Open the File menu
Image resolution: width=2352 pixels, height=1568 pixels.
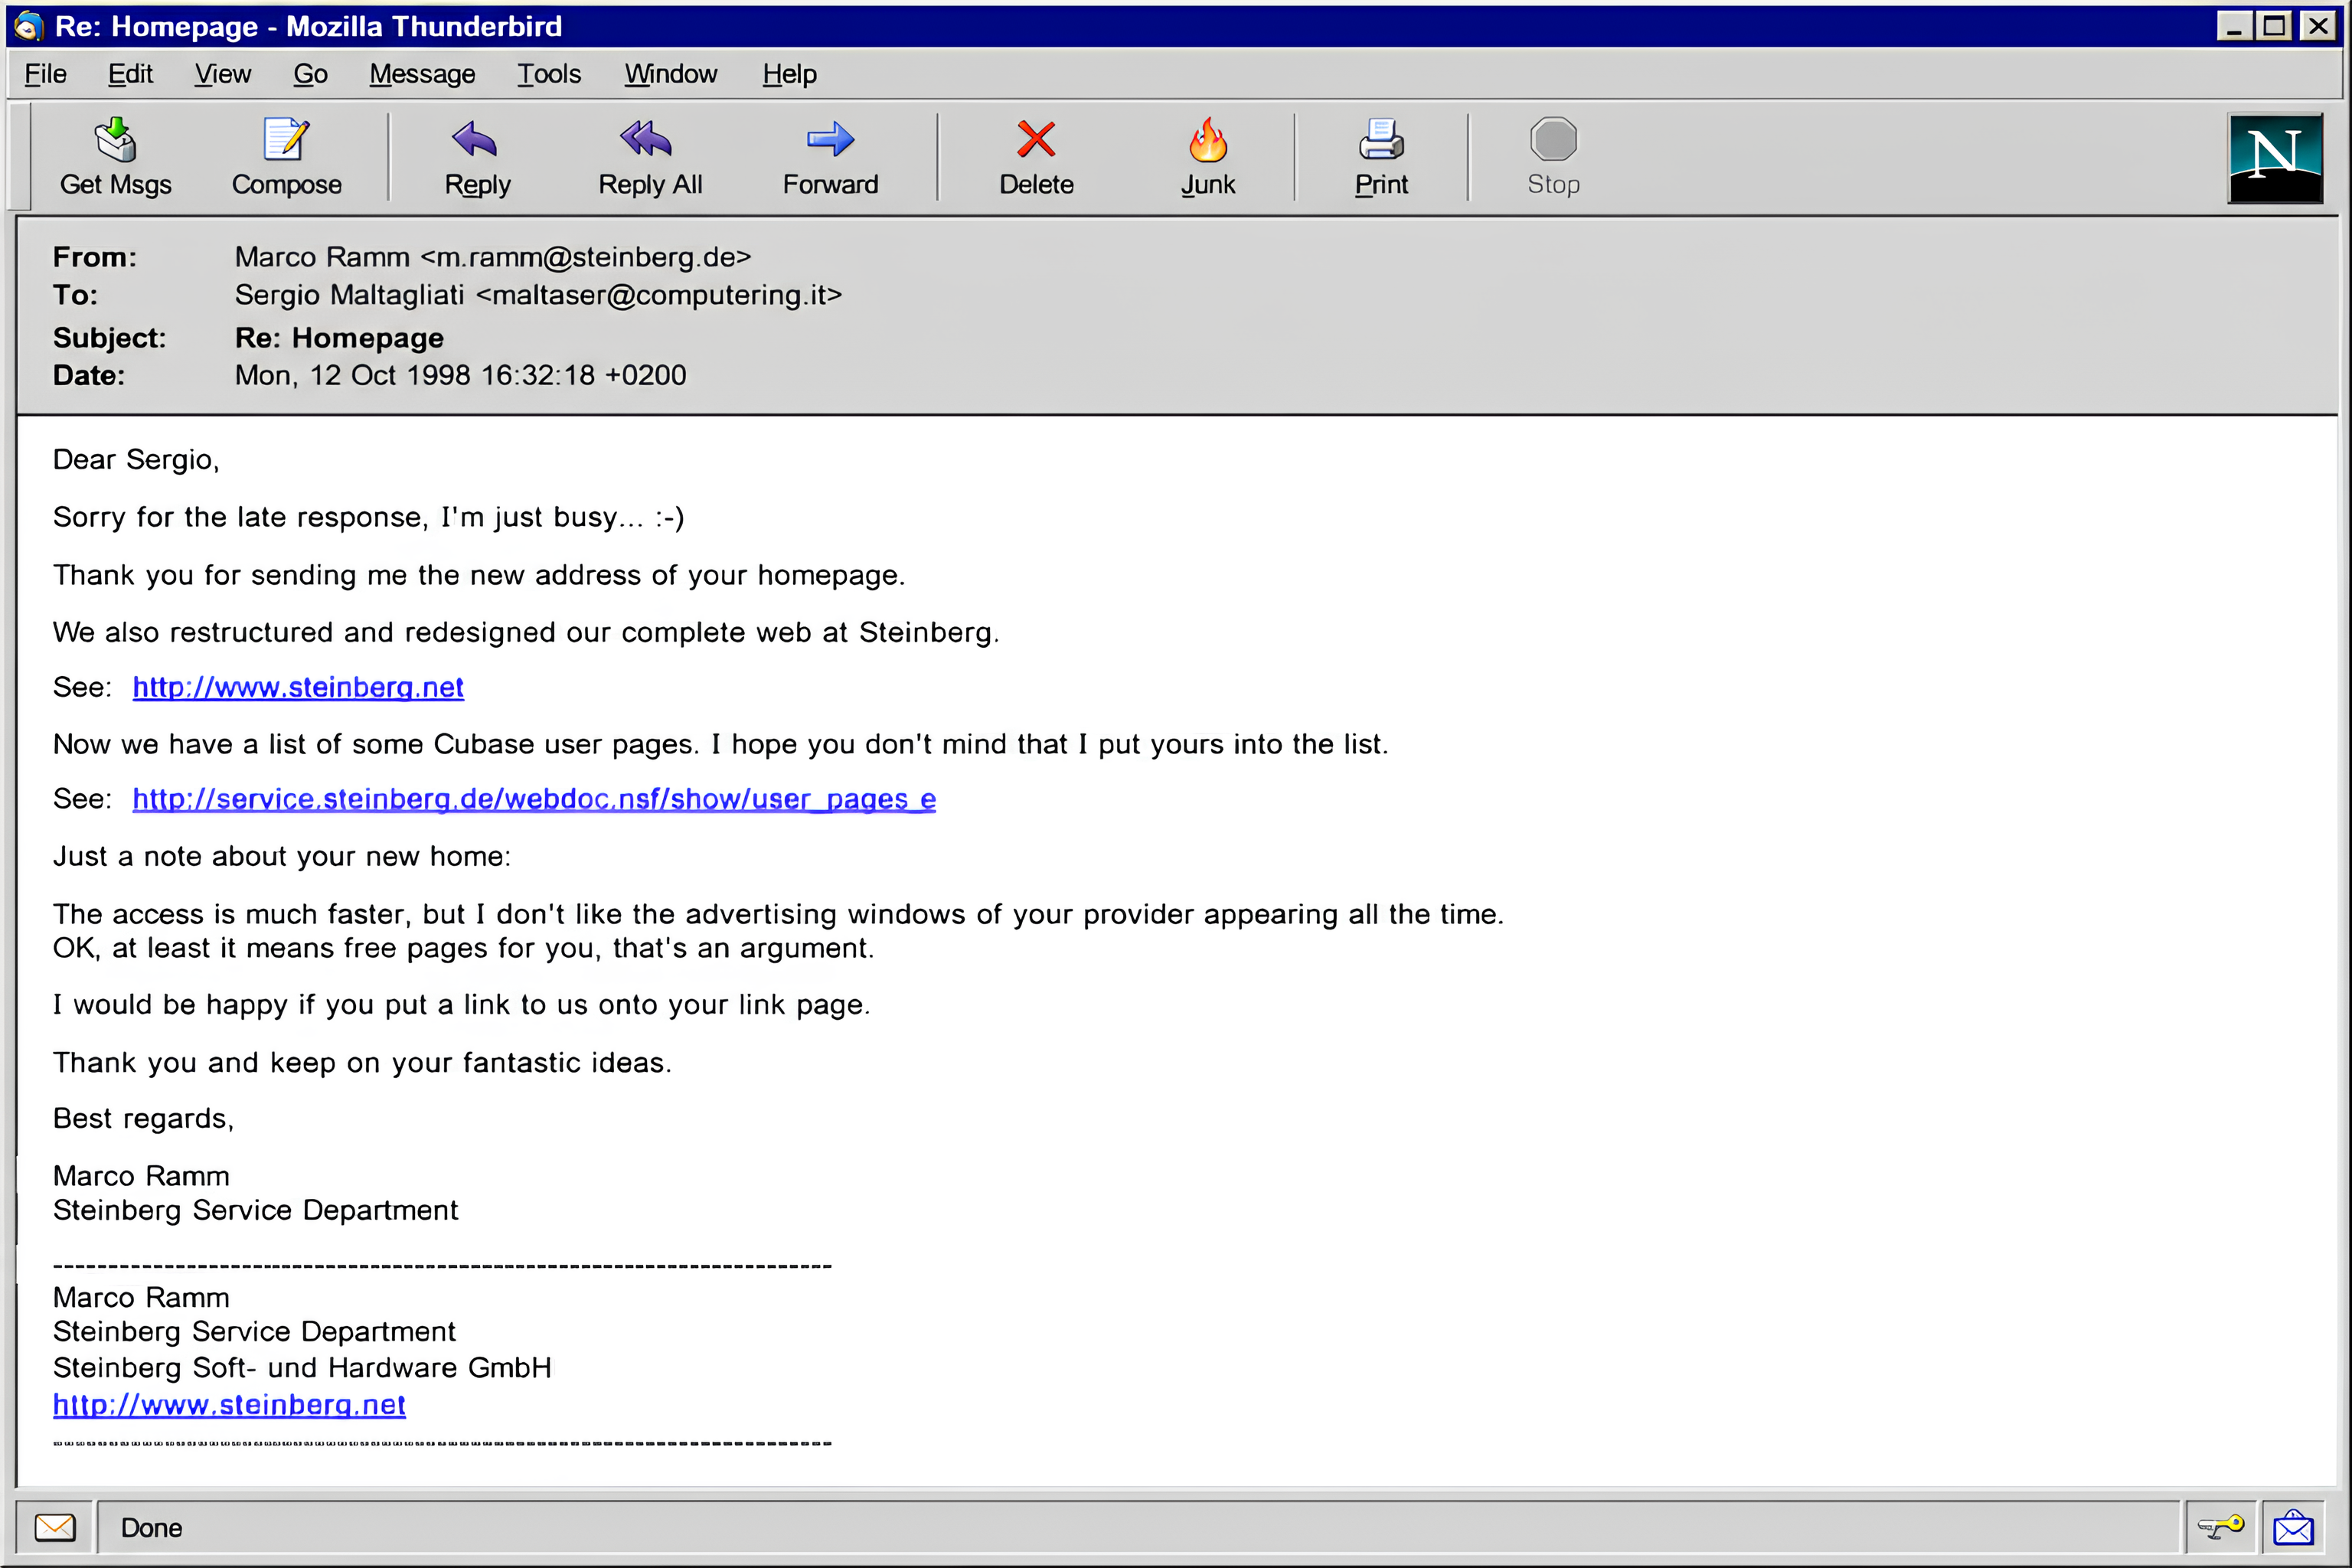(45, 74)
